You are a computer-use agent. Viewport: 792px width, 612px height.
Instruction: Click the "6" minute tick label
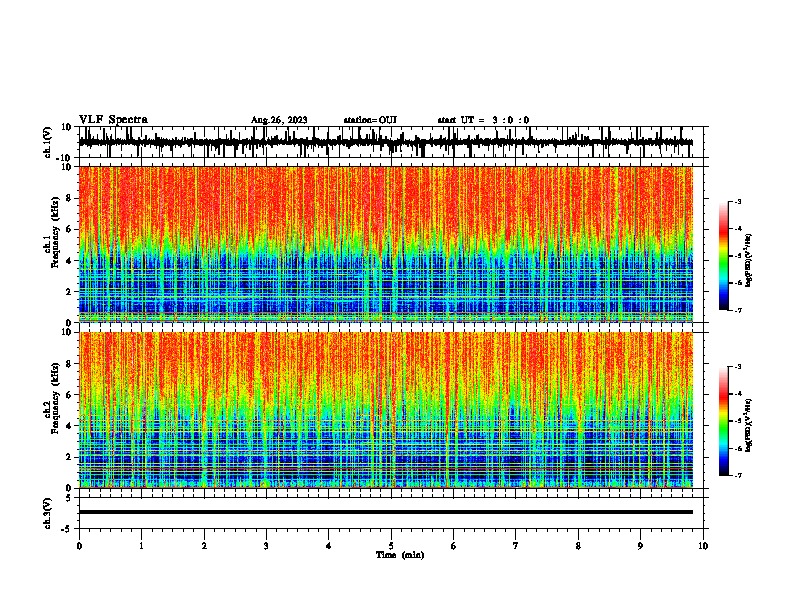[454, 546]
